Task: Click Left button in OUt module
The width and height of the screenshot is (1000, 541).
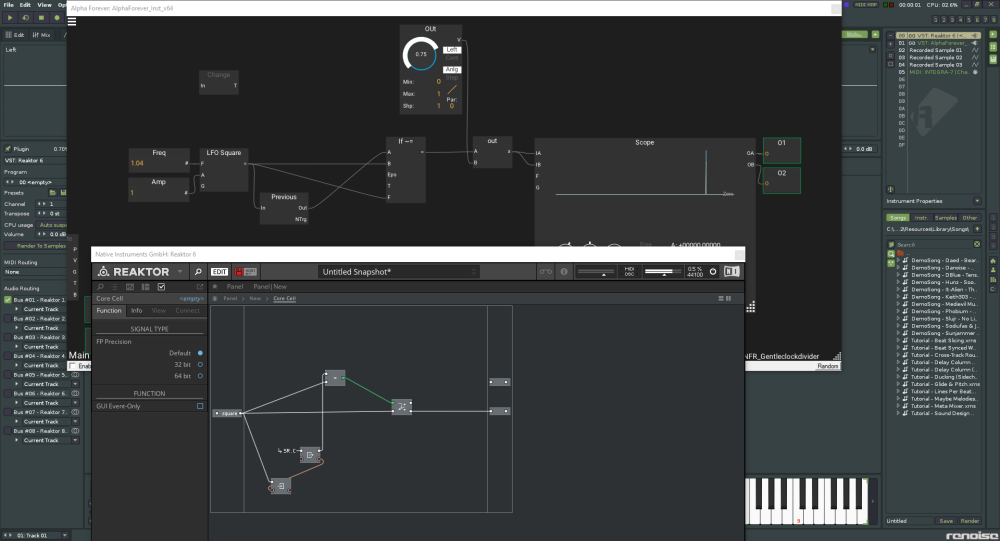Action: pos(452,50)
